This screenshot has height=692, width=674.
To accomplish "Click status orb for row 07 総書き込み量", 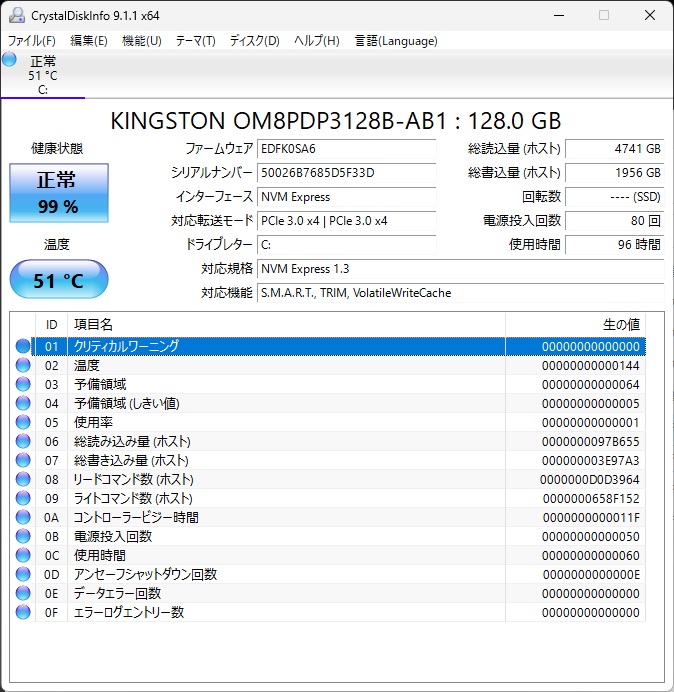I will click(23, 460).
